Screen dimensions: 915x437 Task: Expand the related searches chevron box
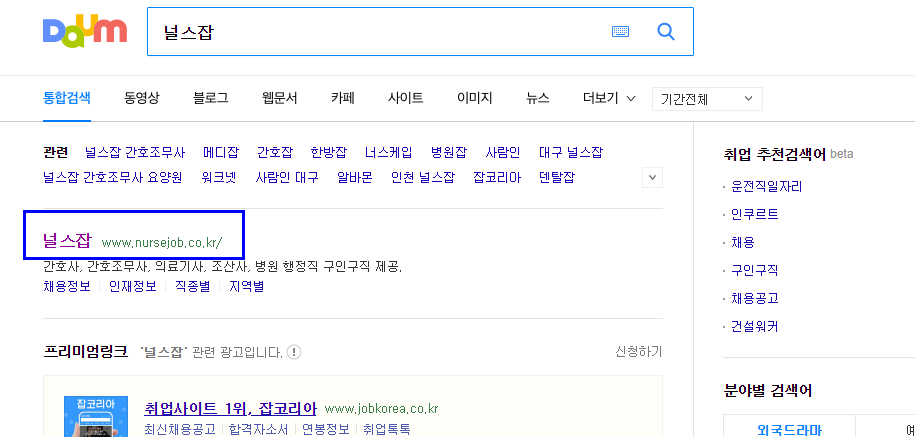tap(652, 177)
